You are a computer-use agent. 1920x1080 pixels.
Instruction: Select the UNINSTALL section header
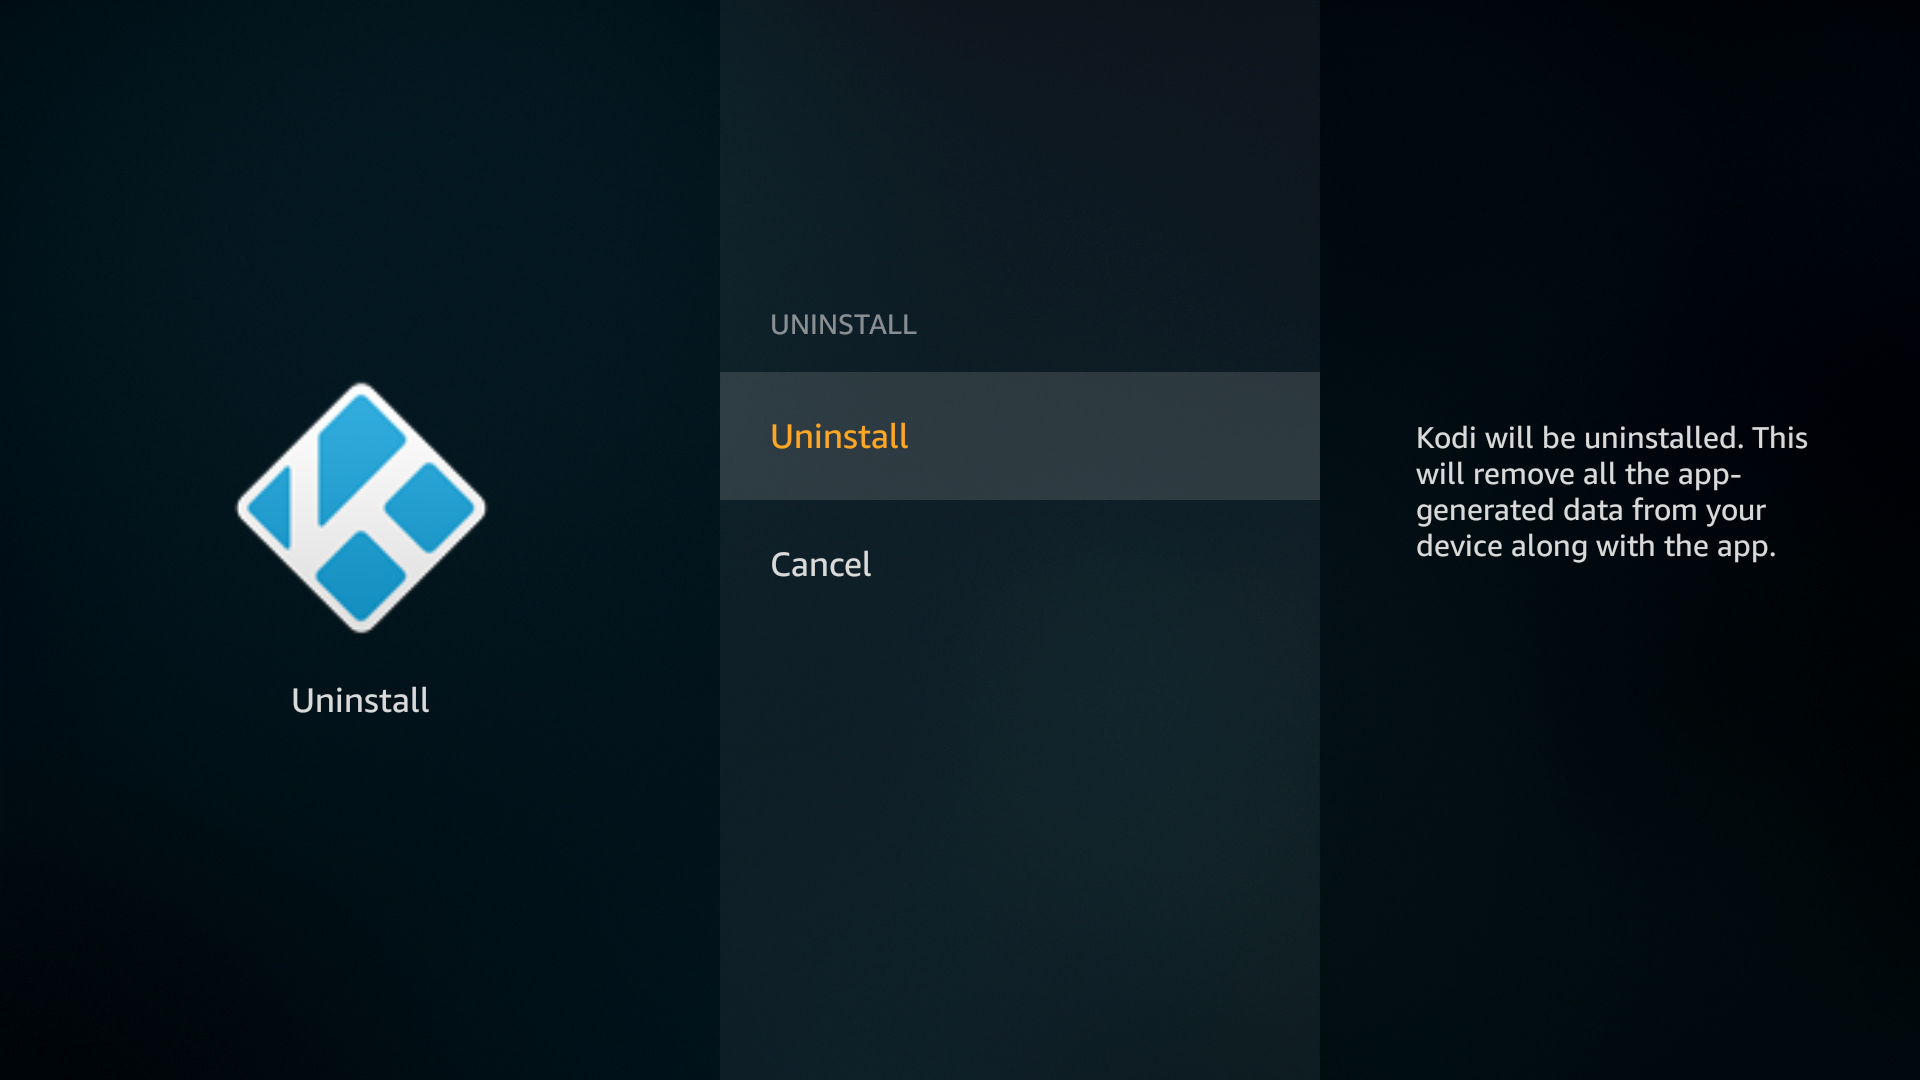click(841, 324)
